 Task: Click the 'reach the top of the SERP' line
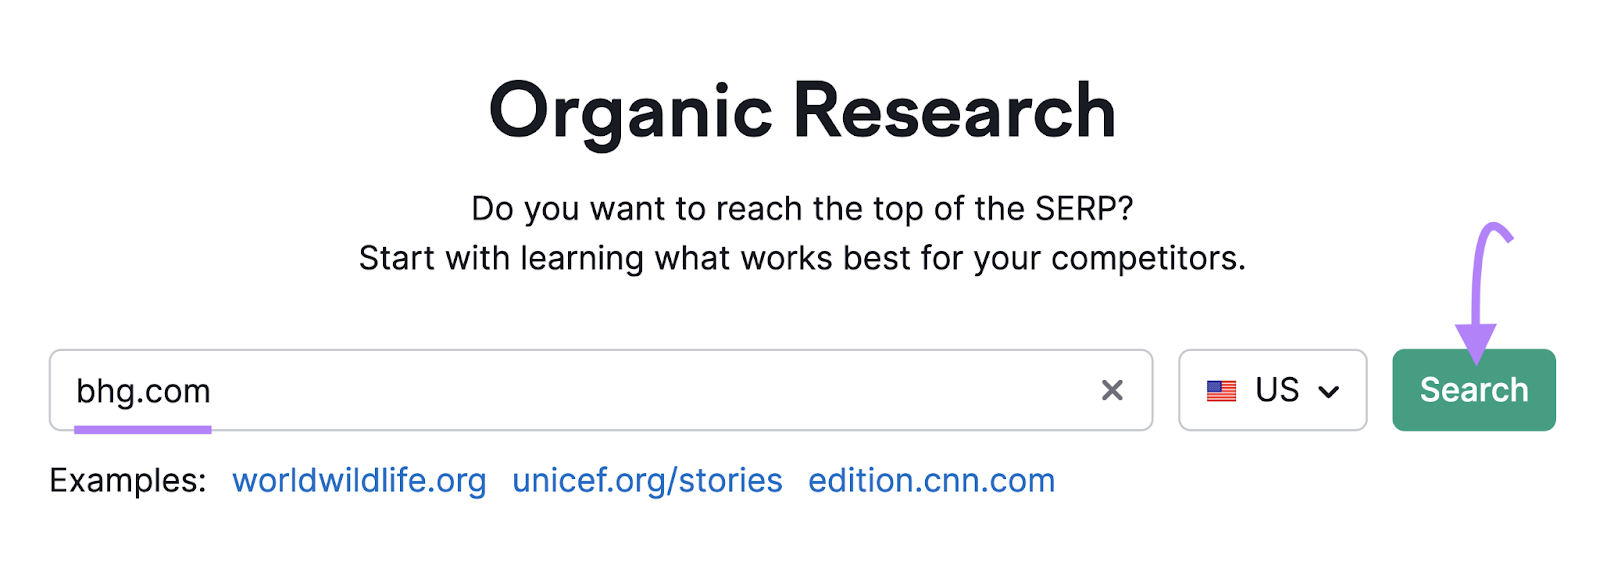[801, 209]
